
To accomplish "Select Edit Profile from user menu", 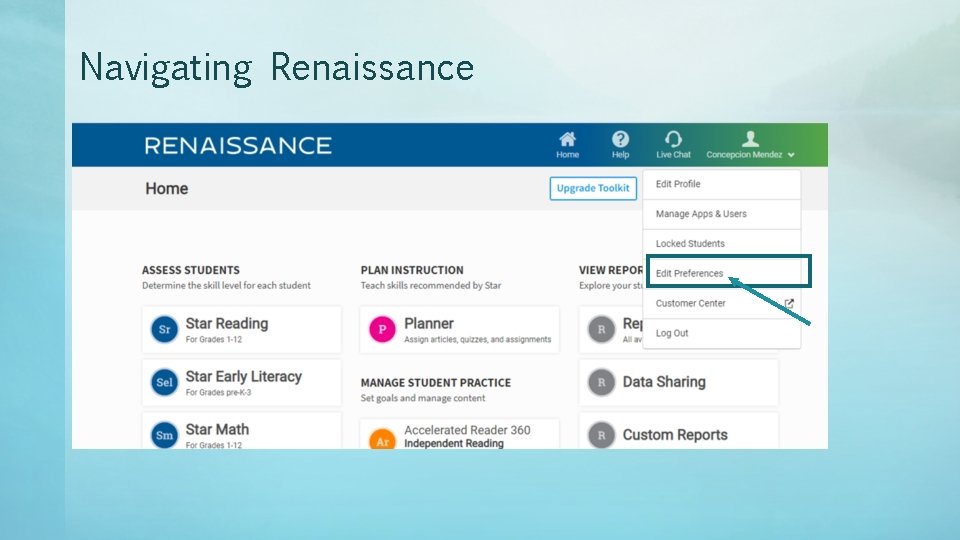I will pyautogui.click(x=722, y=184).
